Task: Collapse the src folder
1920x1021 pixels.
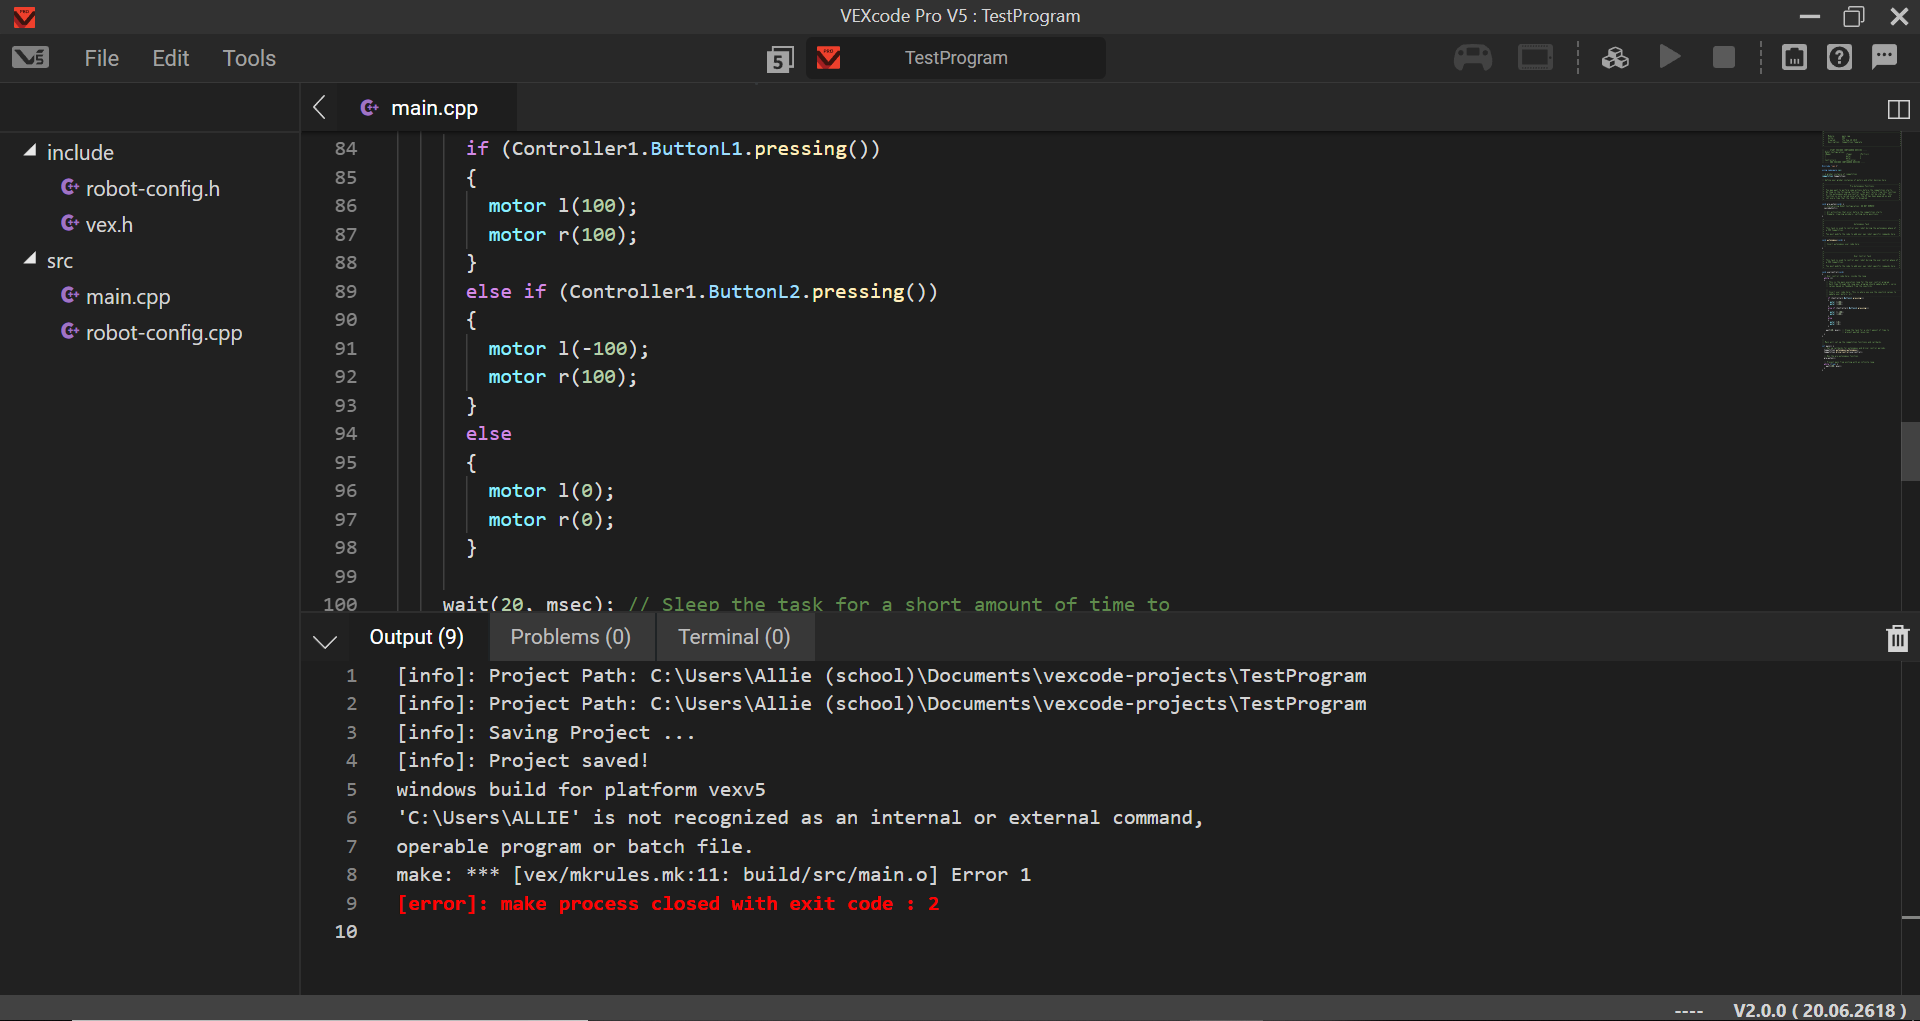Action: click(x=30, y=259)
